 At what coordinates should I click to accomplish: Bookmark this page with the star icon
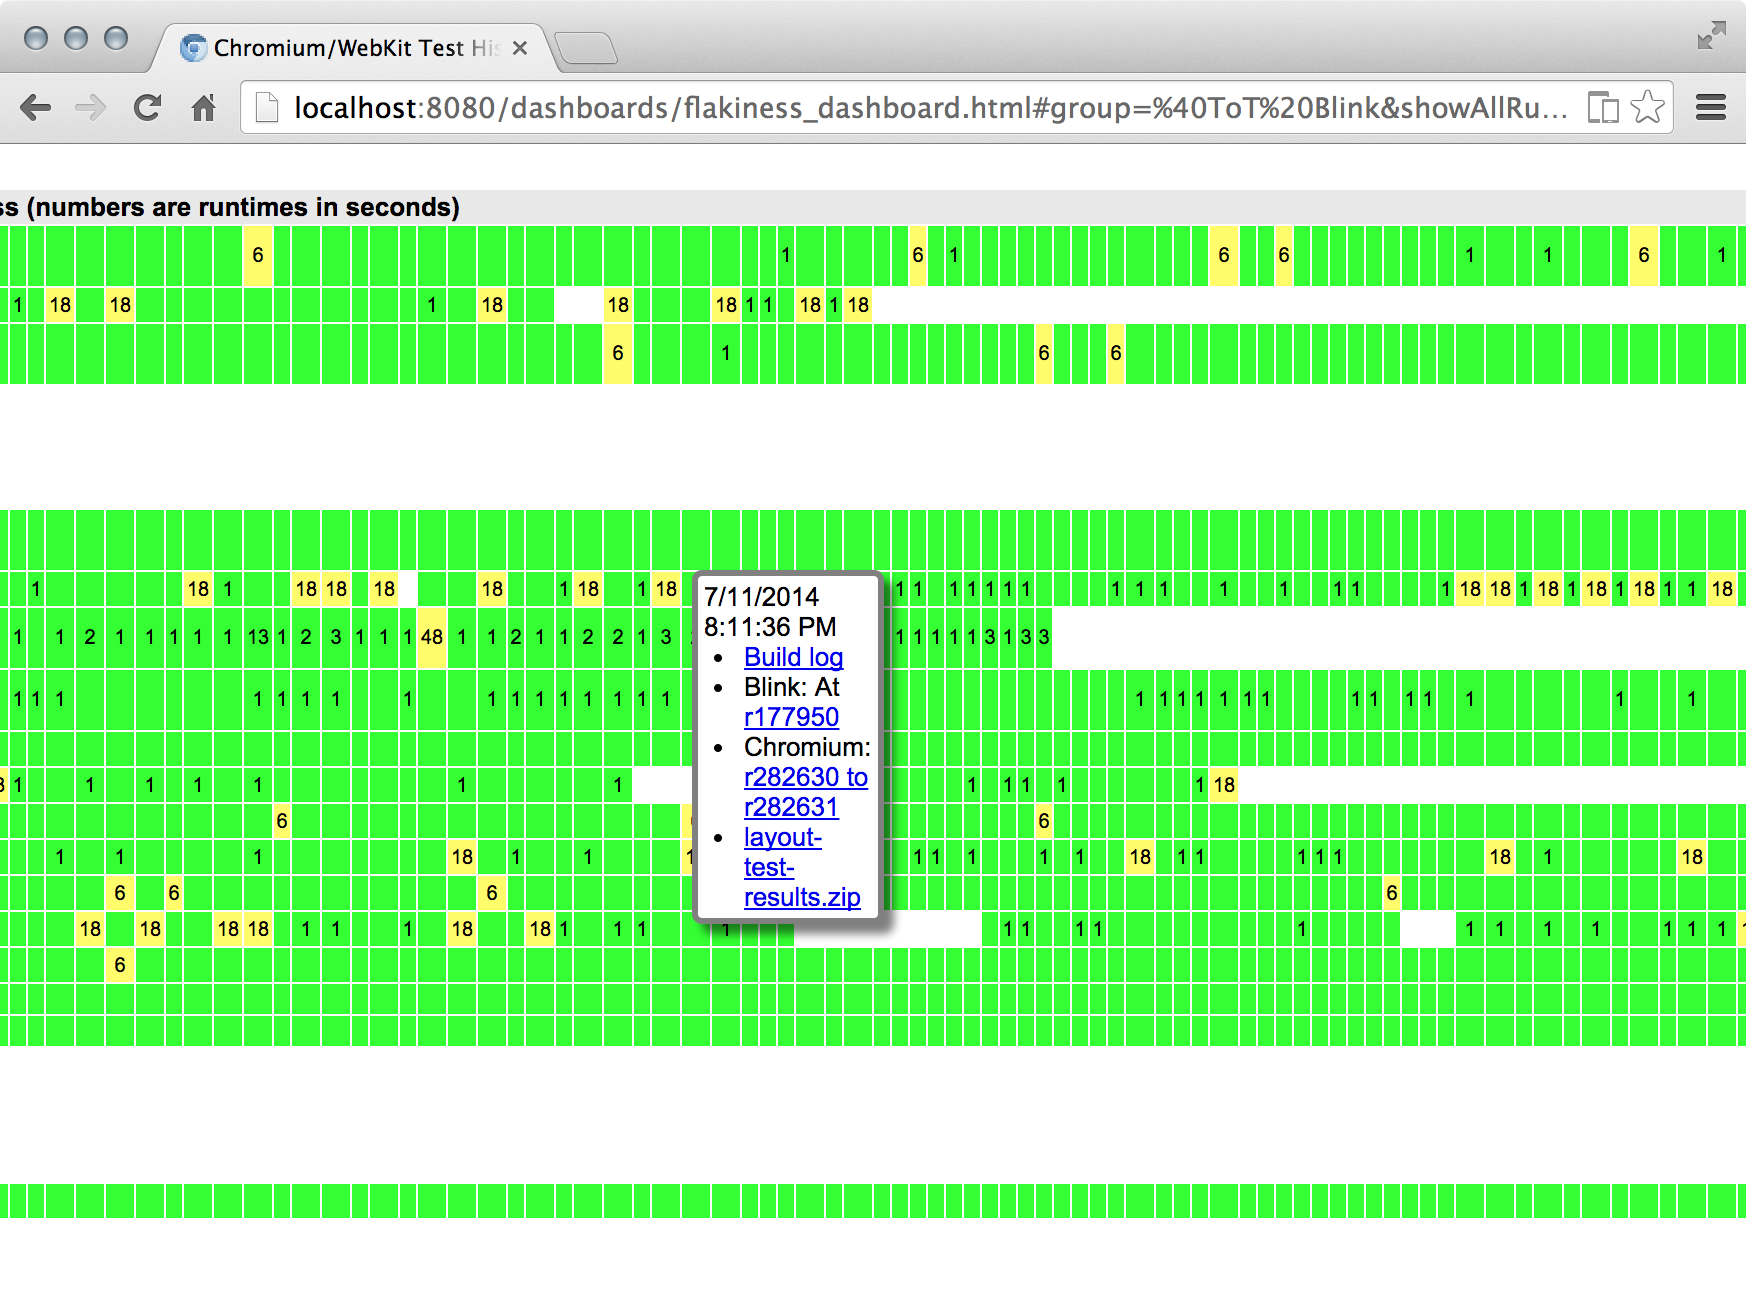[1647, 107]
